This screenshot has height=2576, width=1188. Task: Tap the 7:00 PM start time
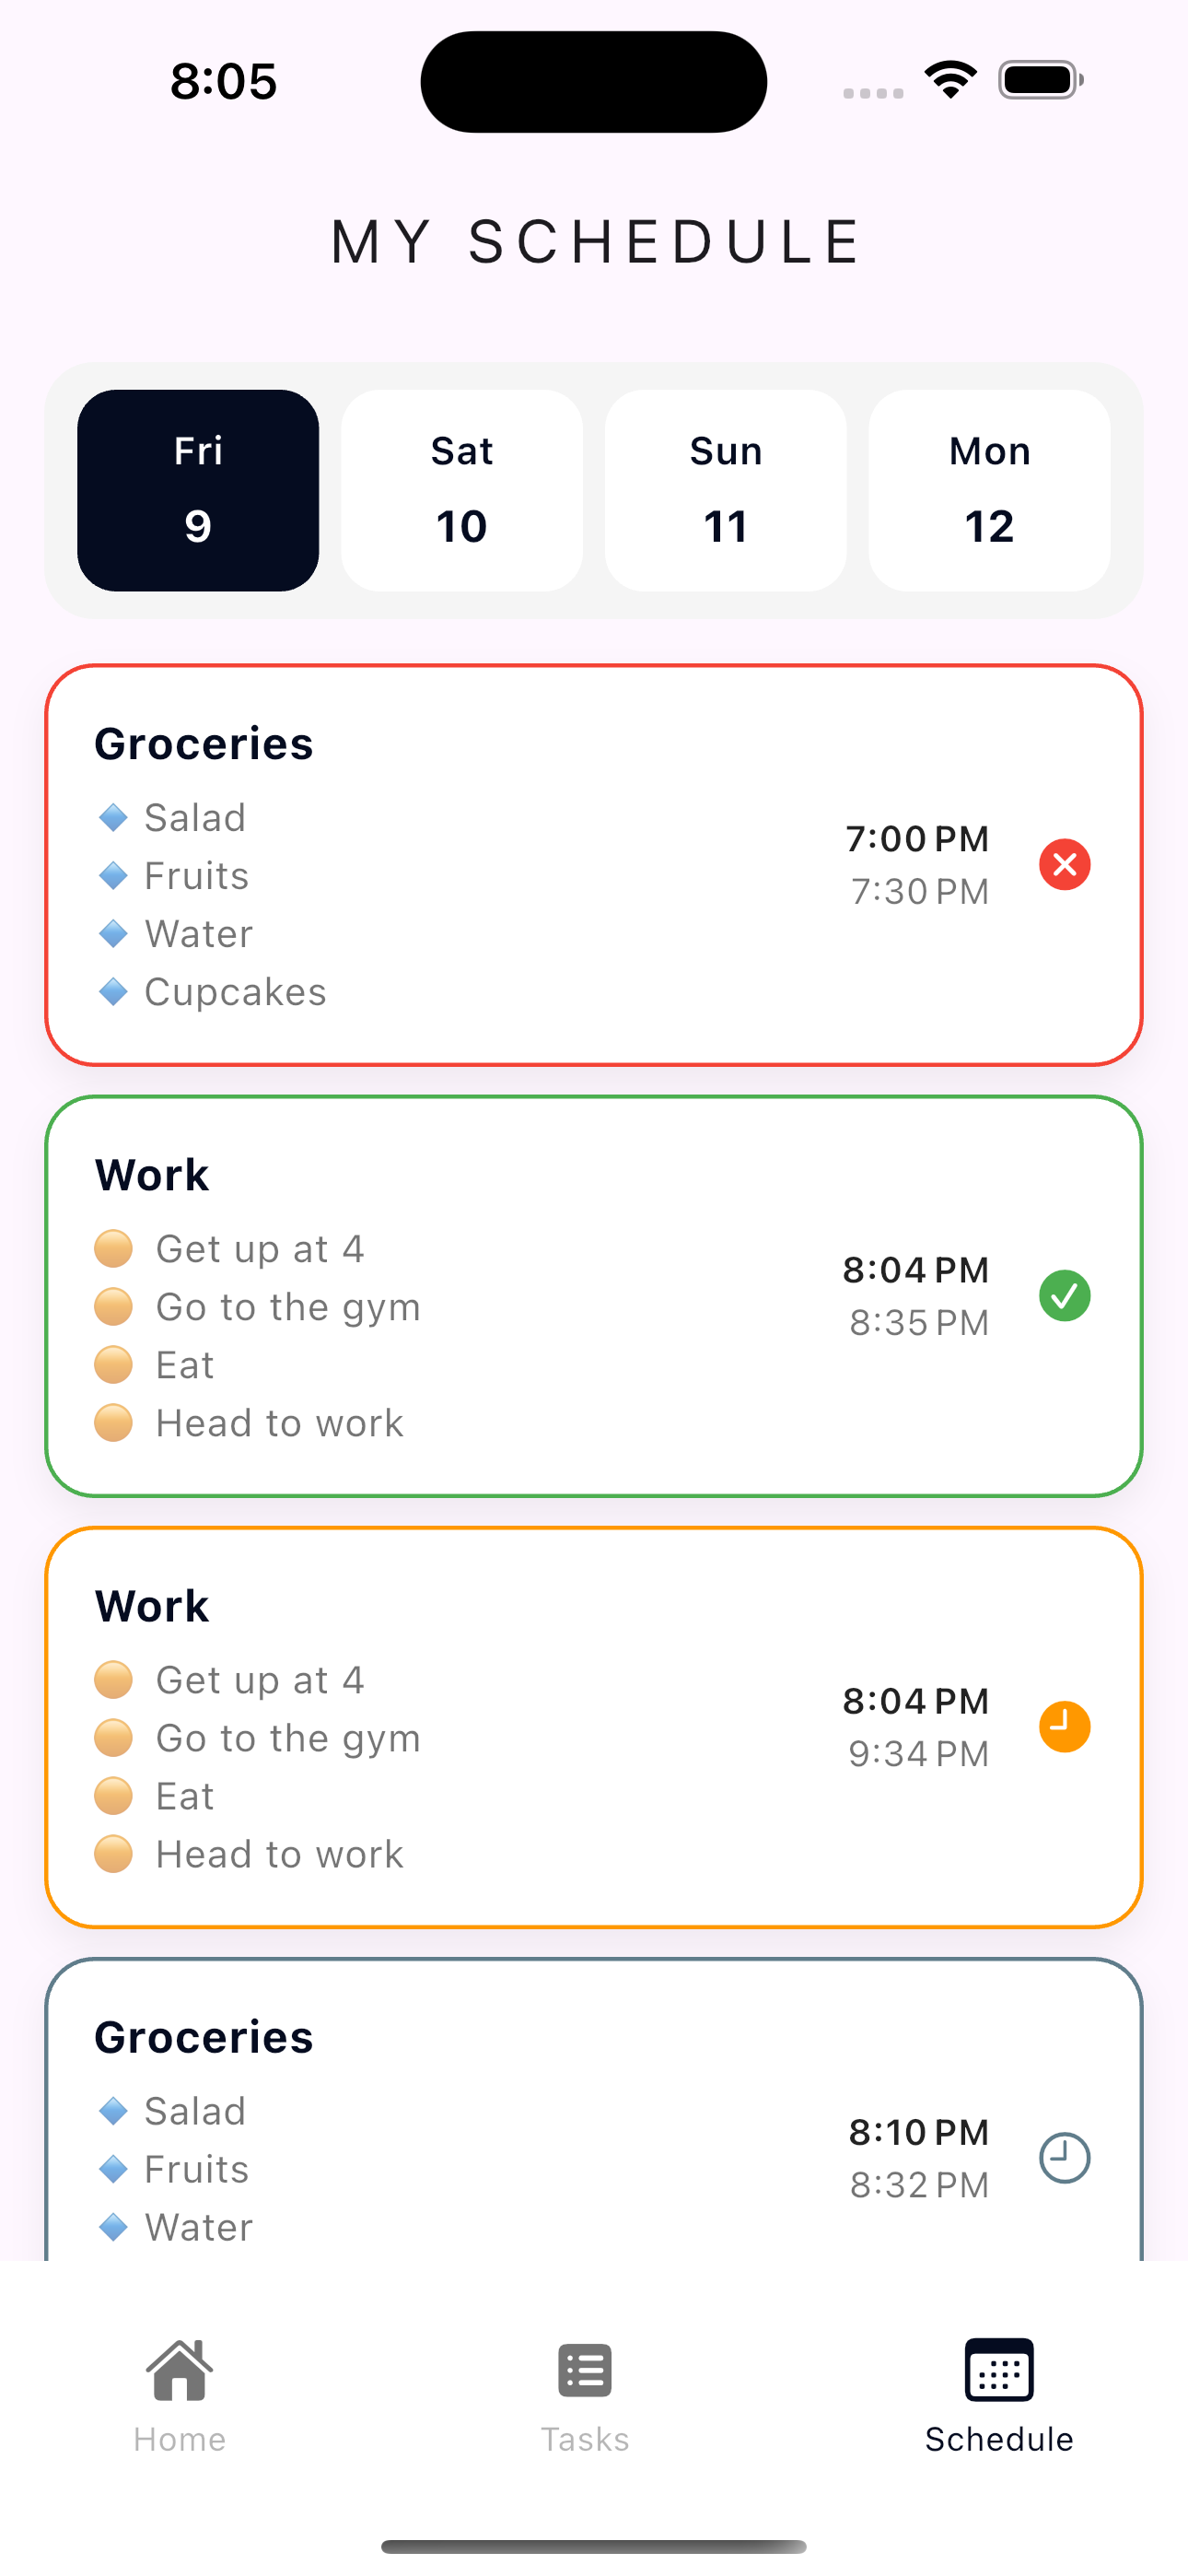pos(917,838)
